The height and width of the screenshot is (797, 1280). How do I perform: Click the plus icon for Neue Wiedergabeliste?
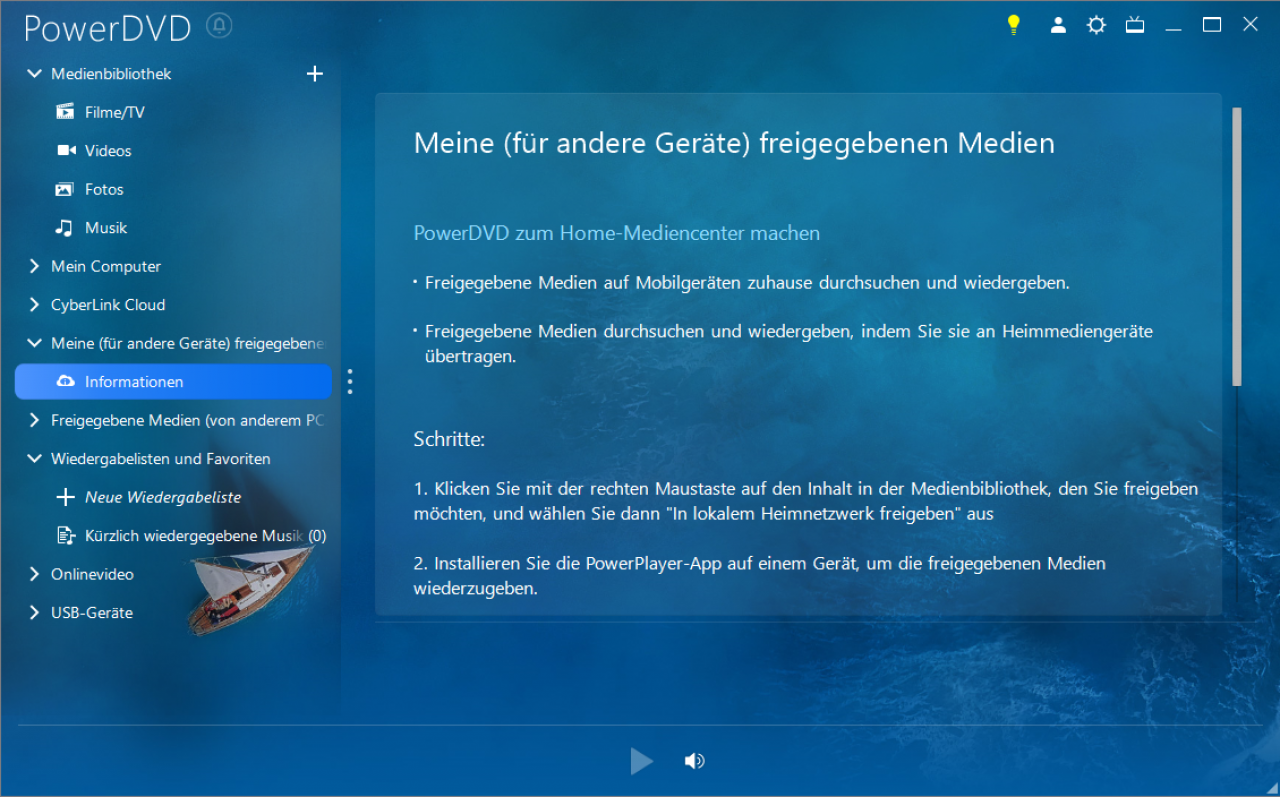(x=65, y=497)
